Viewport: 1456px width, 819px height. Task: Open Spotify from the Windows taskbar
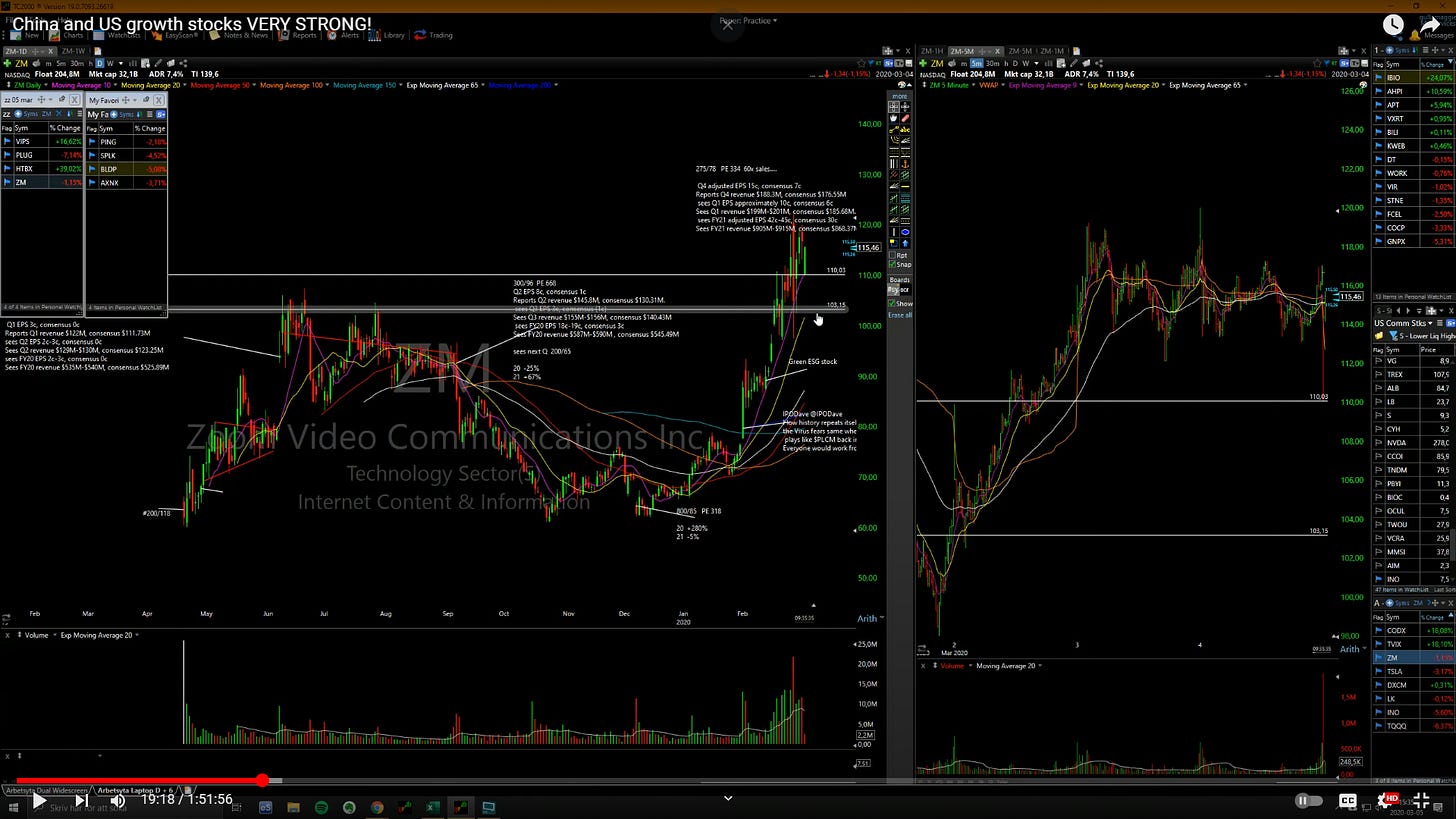click(321, 807)
